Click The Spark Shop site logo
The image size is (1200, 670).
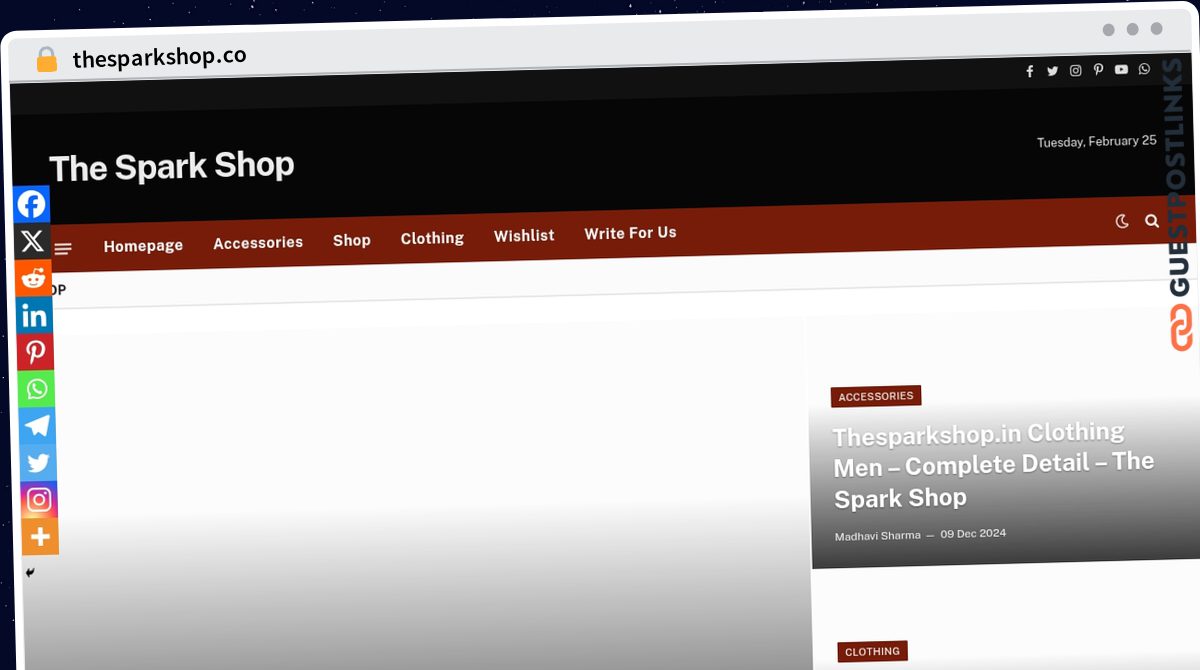[172, 166]
